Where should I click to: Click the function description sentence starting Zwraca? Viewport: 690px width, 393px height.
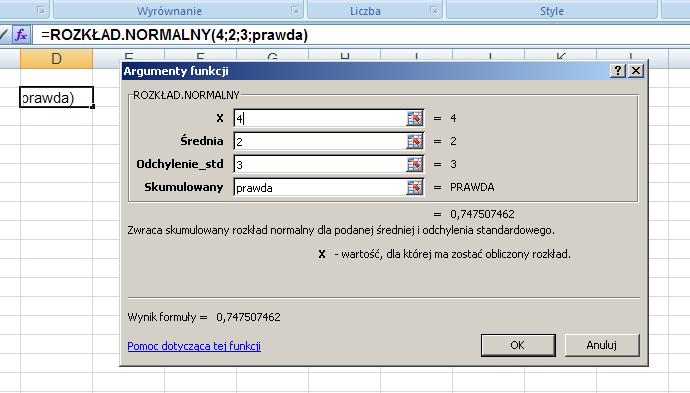(341, 230)
